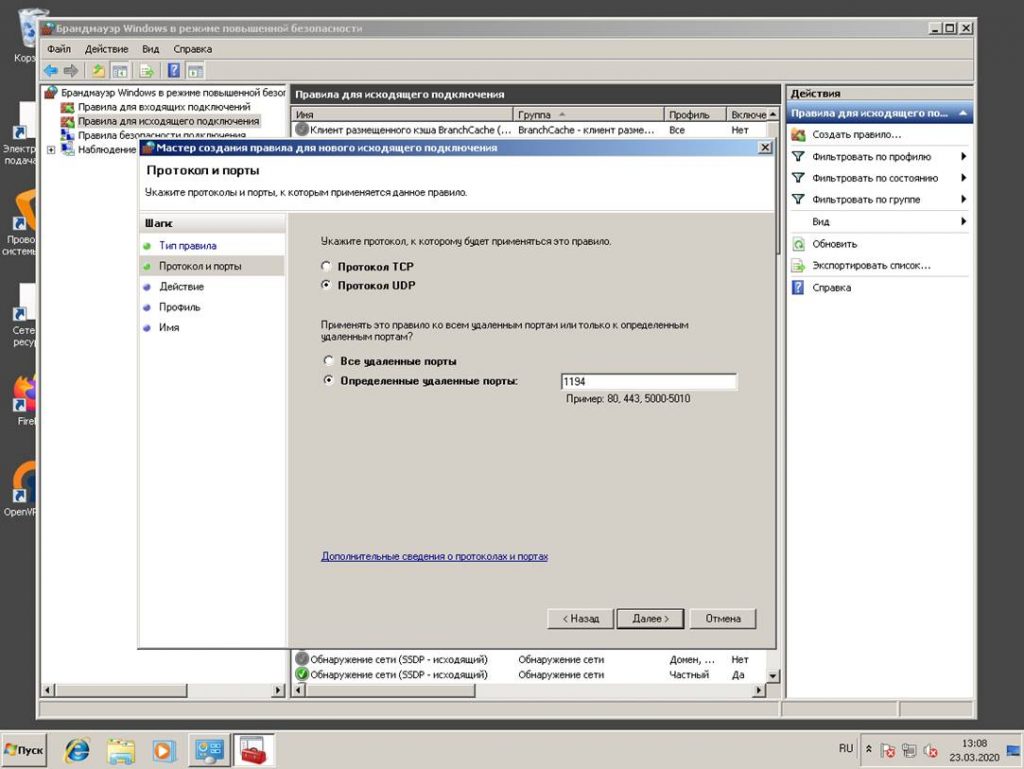Click Создать правило… action

(856, 134)
